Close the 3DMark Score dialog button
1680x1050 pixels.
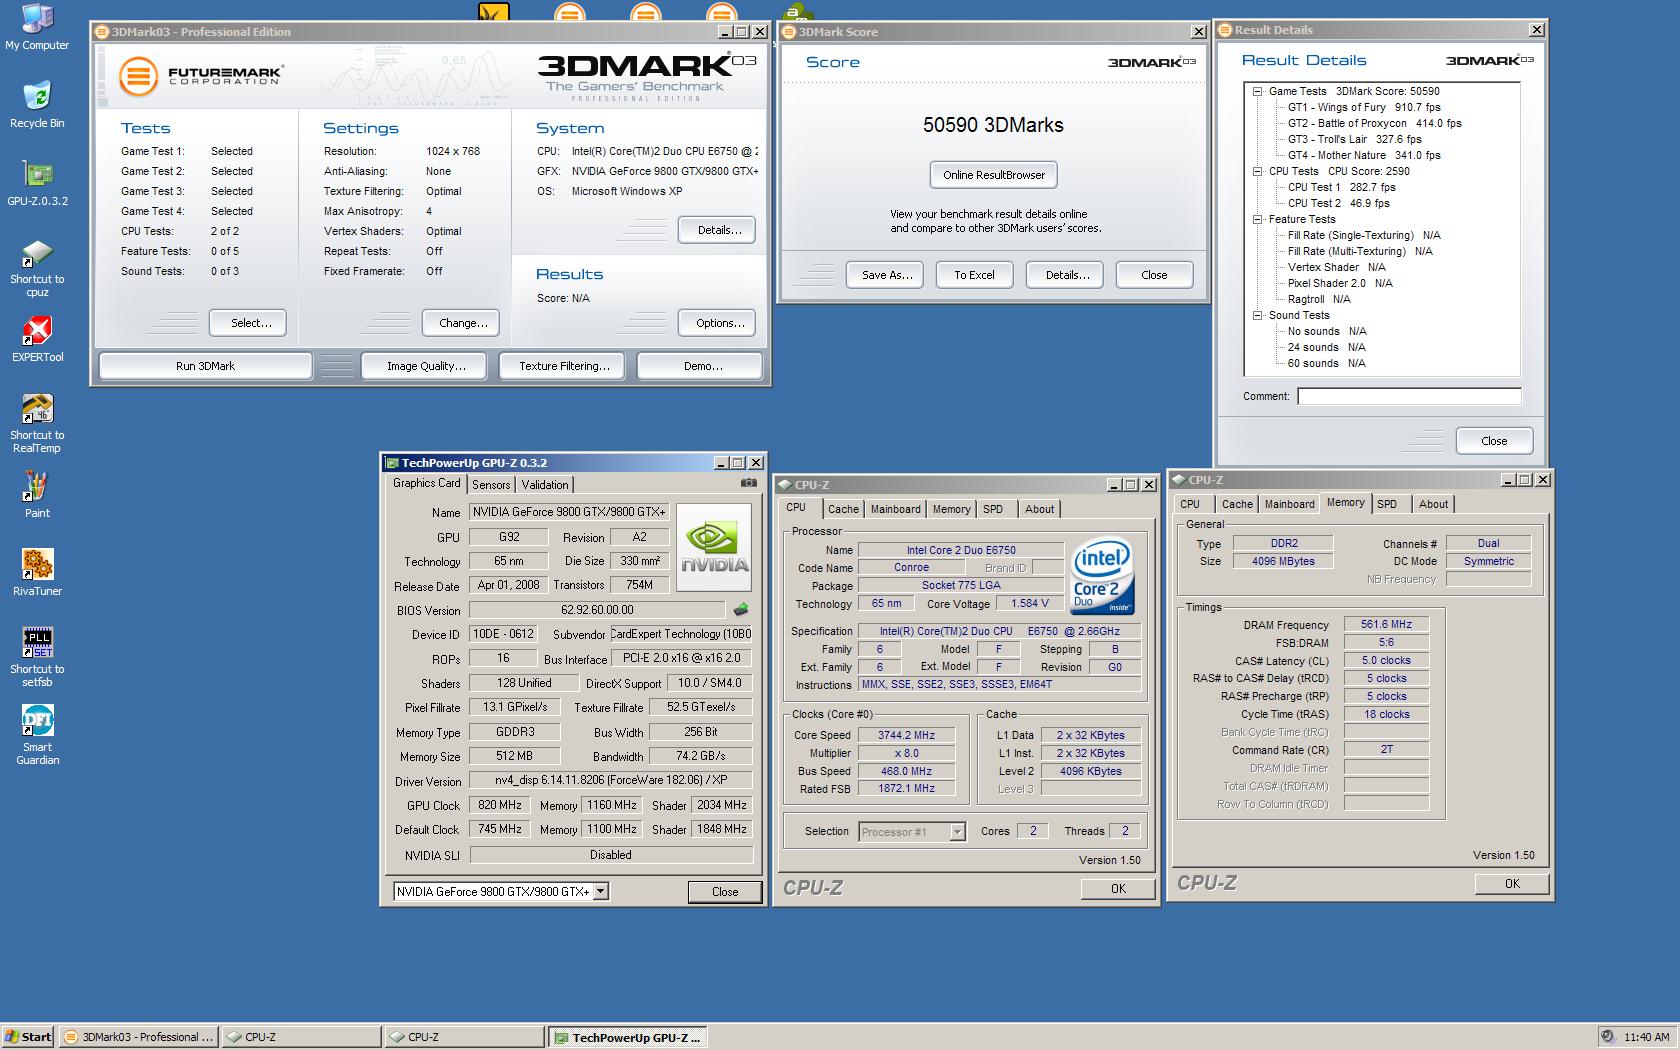1154,275
